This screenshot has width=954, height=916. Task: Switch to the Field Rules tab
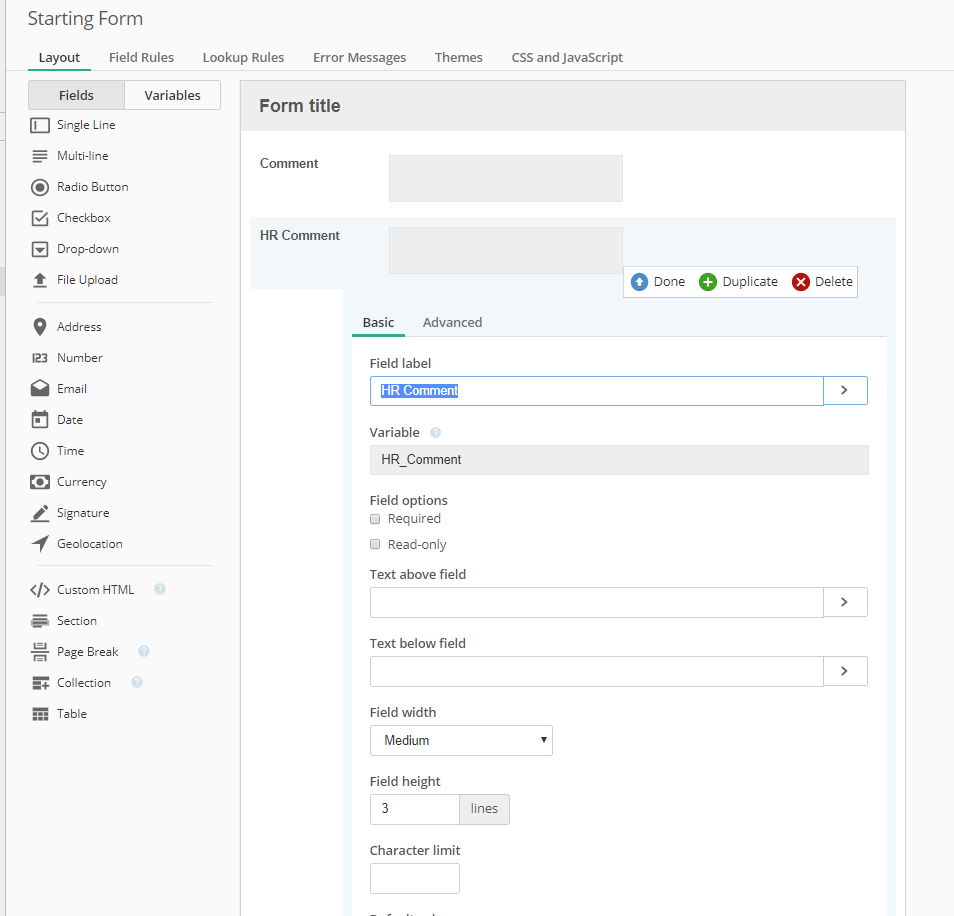coord(141,57)
